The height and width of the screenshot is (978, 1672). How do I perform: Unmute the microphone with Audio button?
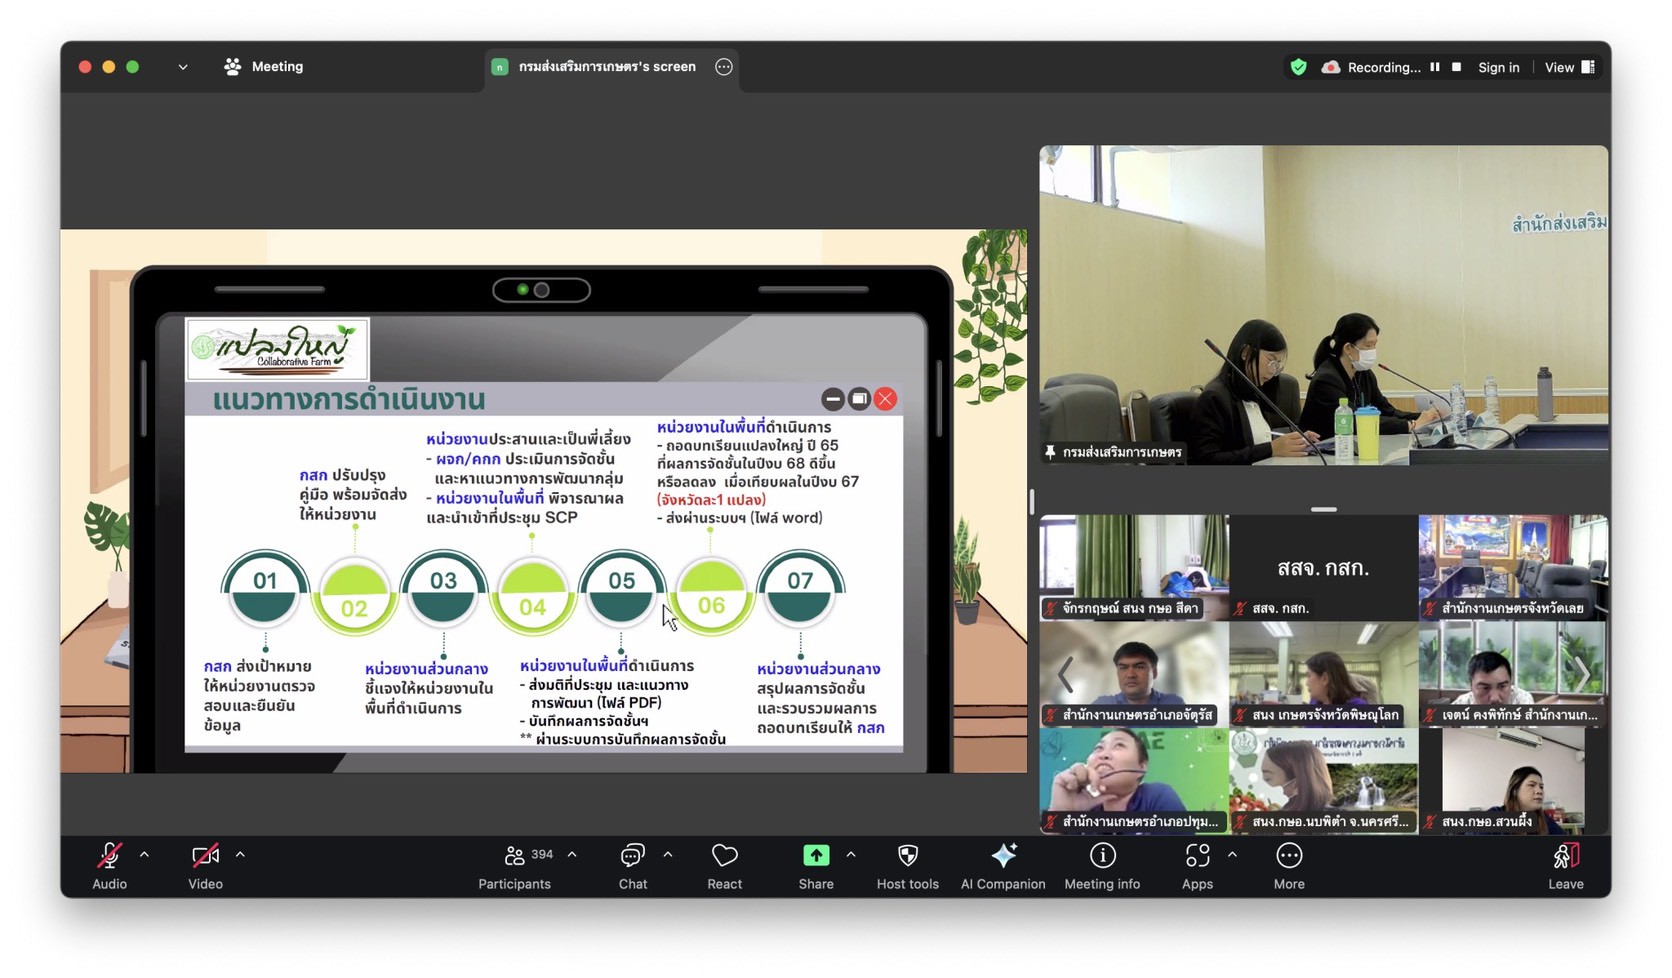click(109, 857)
